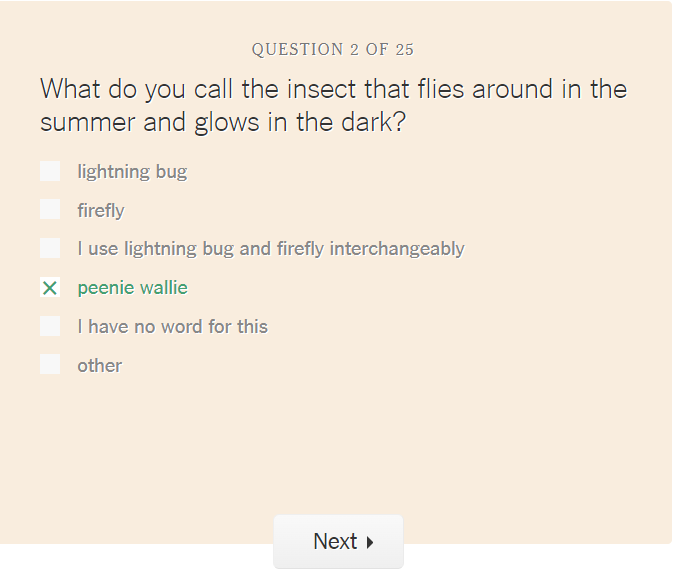
Task: Mark the 'I have no word for this' checkbox
Action: [x=50, y=326]
